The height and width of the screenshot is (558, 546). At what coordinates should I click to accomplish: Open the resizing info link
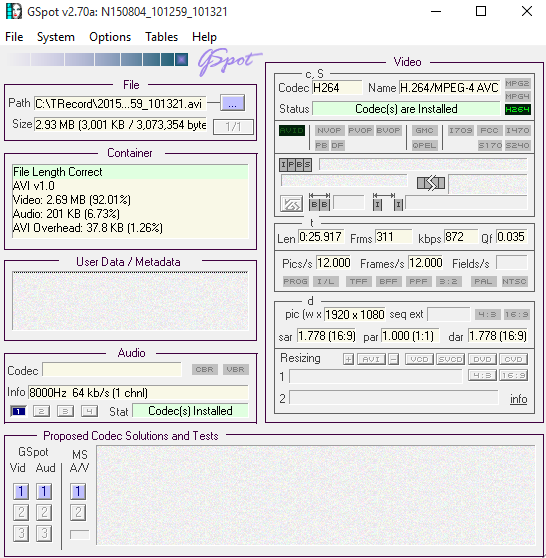pos(519,399)
